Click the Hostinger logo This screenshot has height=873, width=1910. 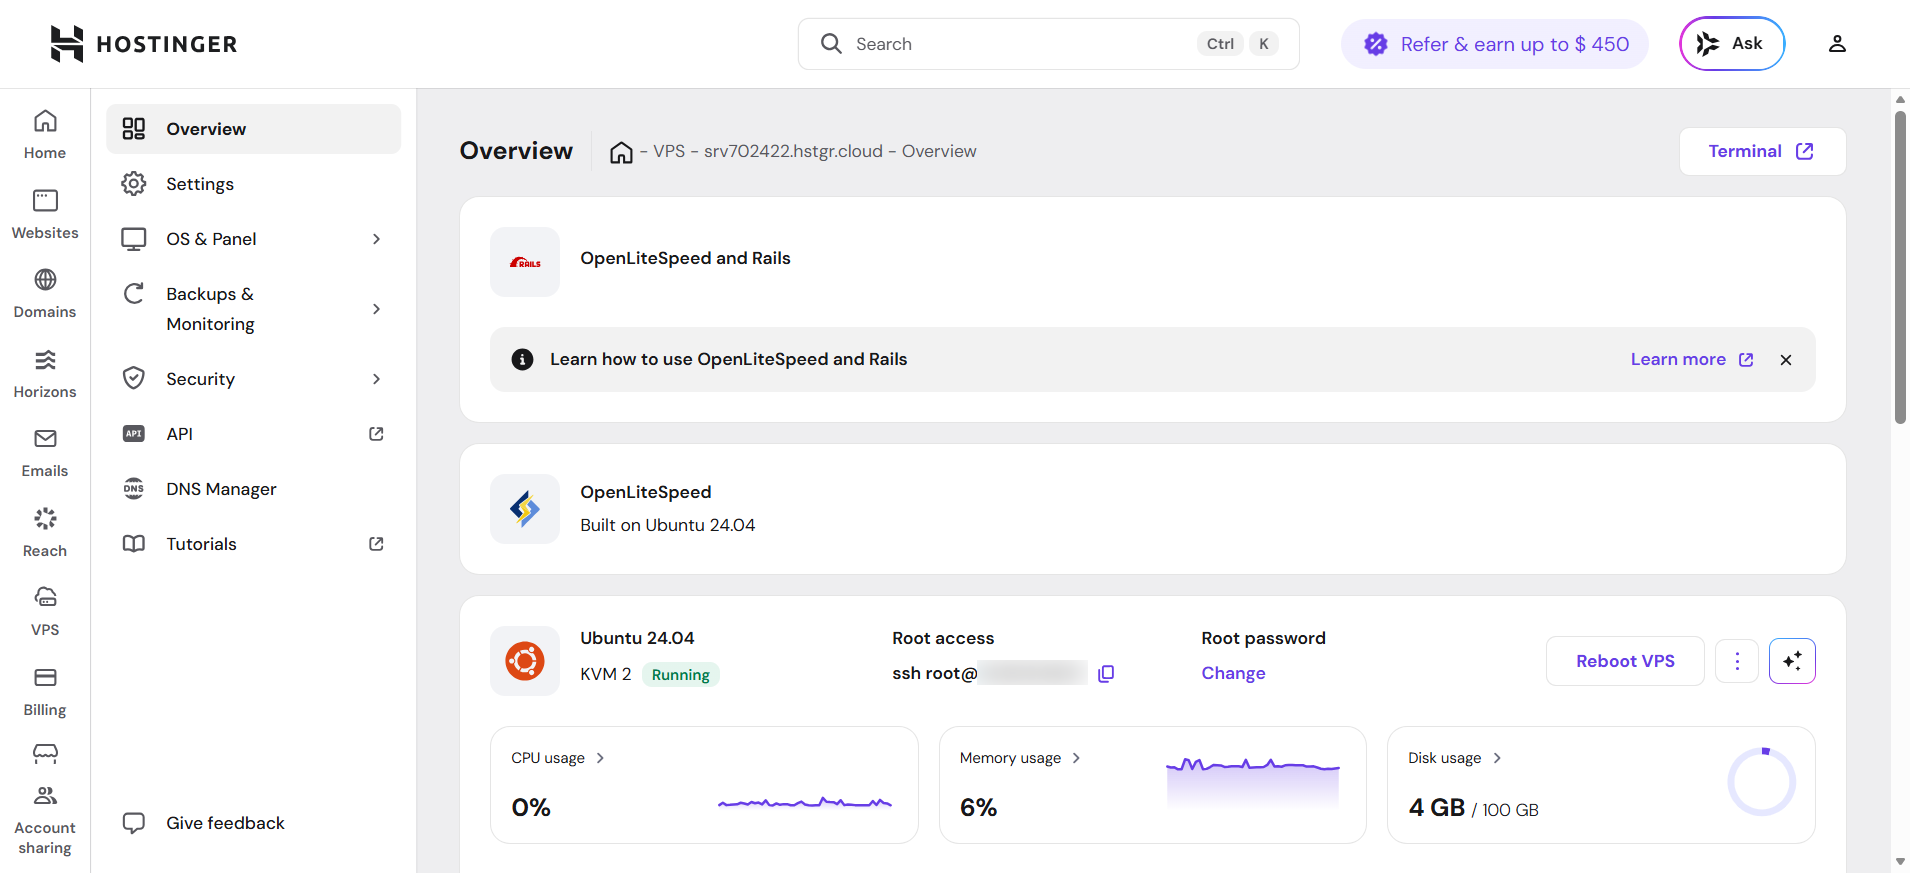coord(143,44)
